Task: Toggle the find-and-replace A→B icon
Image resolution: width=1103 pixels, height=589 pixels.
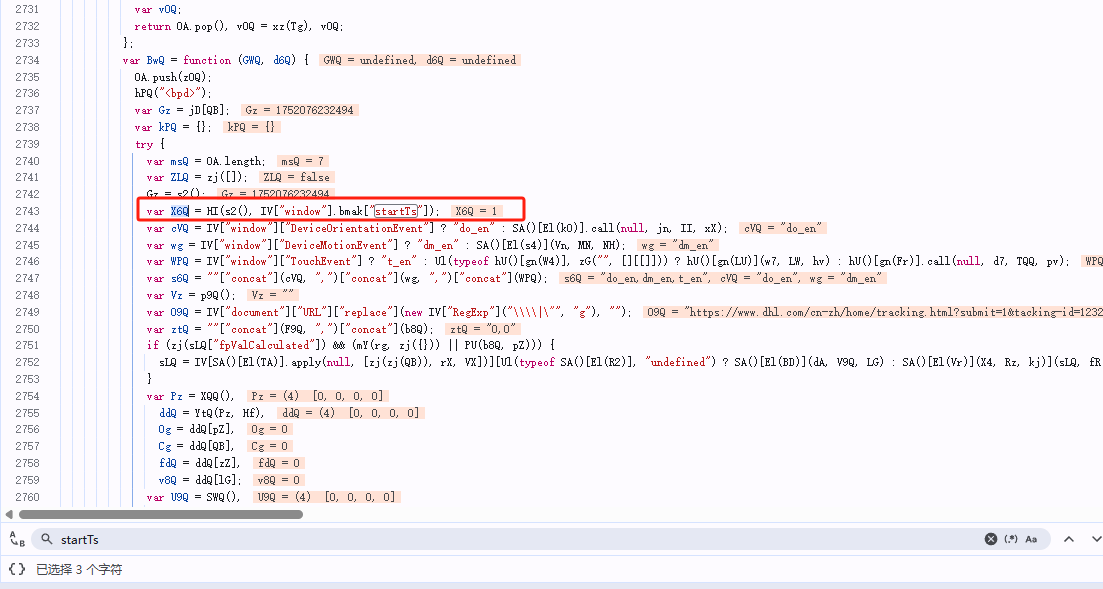Action: click(x=18, y=539)
